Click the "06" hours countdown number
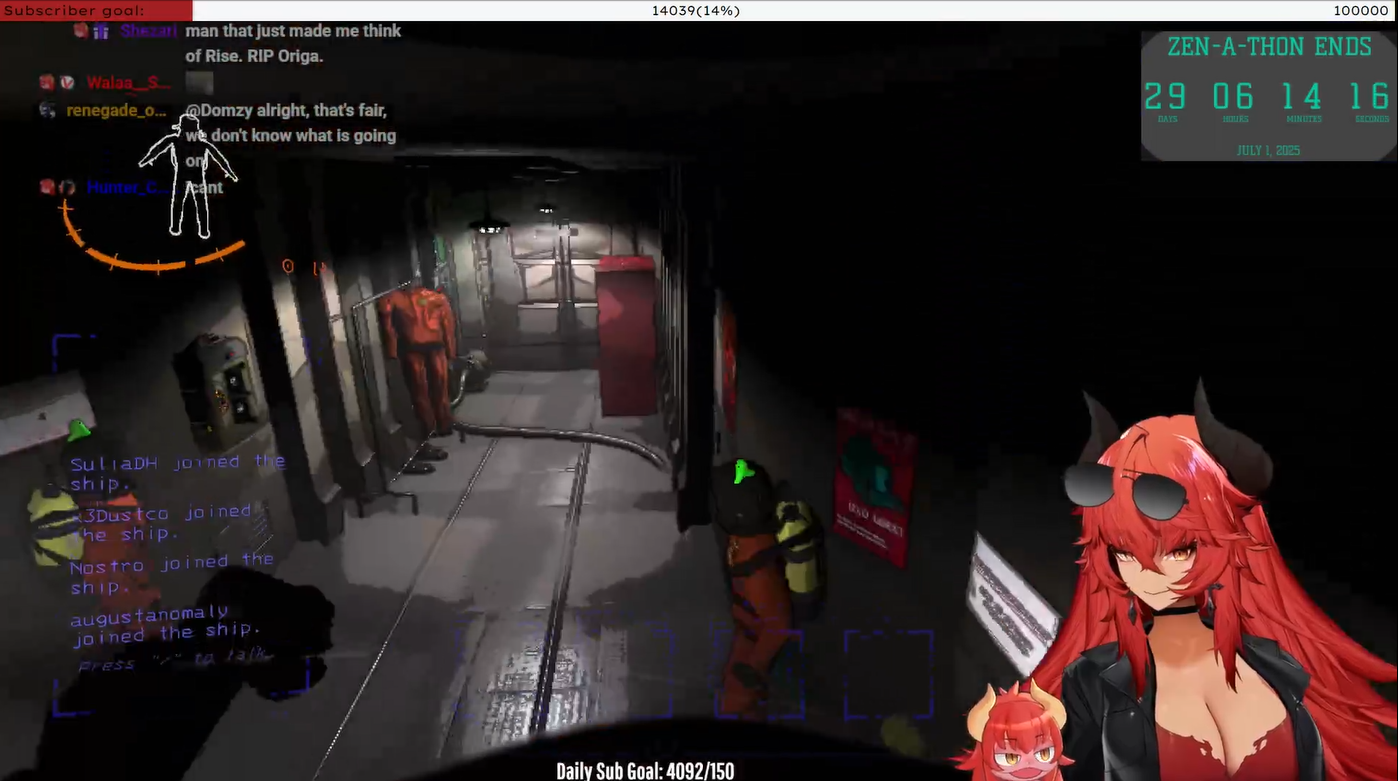1398x781 pixels. click(x=1233, y=97)
